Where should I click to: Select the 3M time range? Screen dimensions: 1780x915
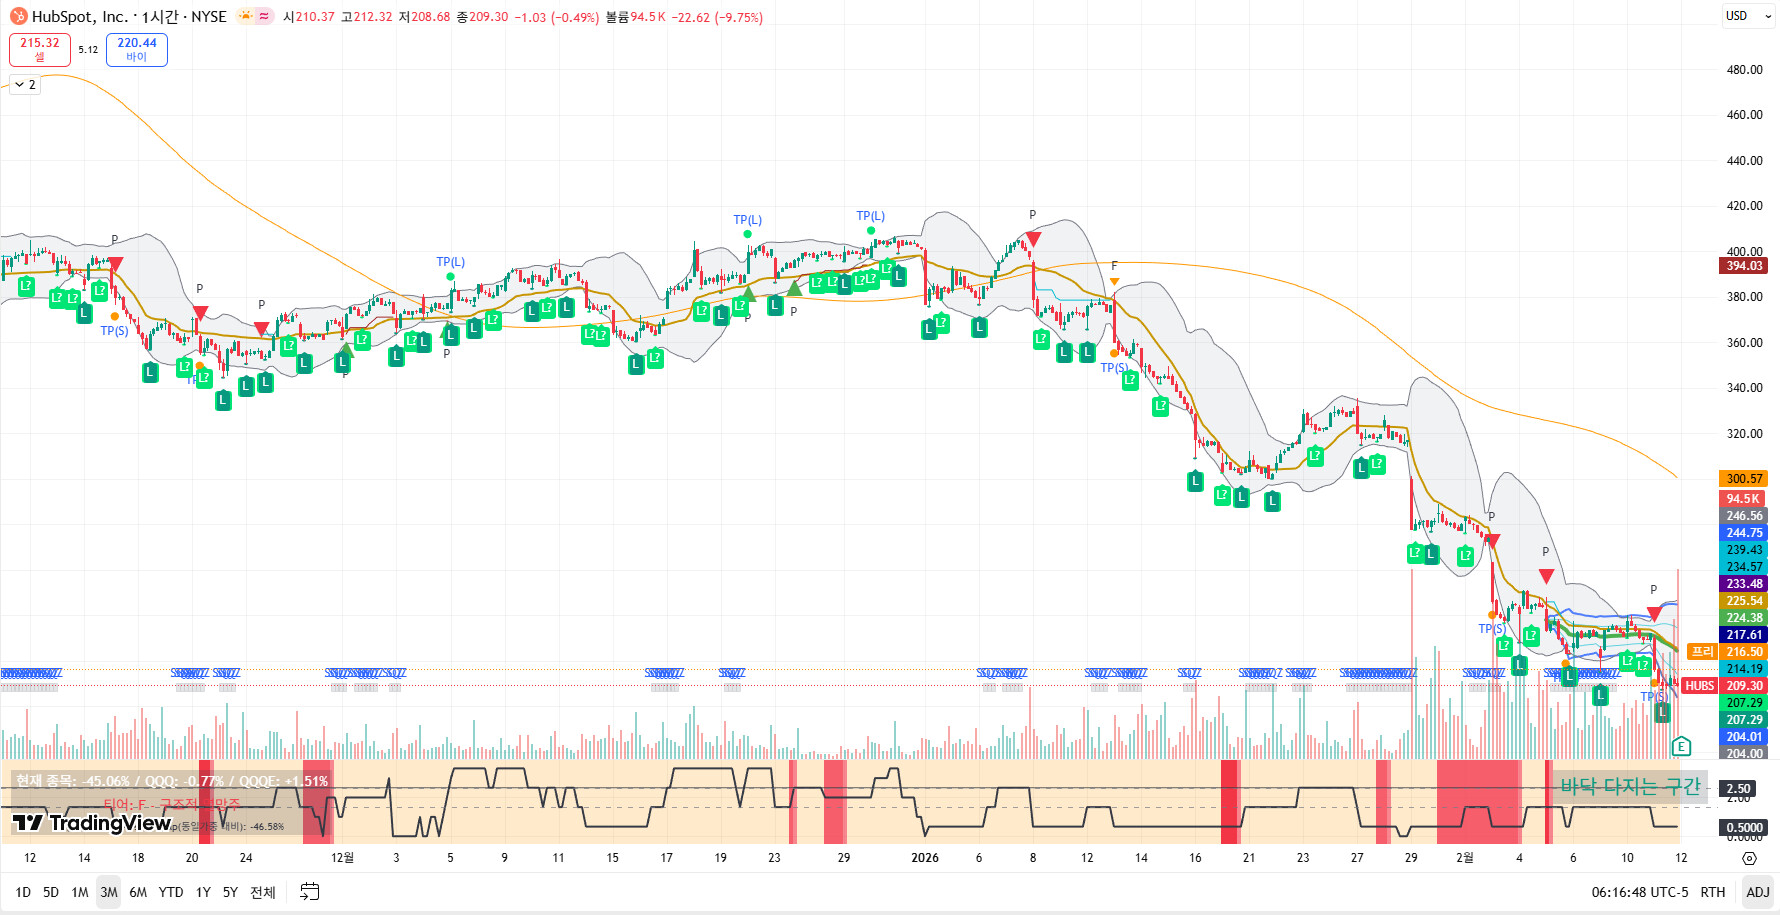click(109, 892)
